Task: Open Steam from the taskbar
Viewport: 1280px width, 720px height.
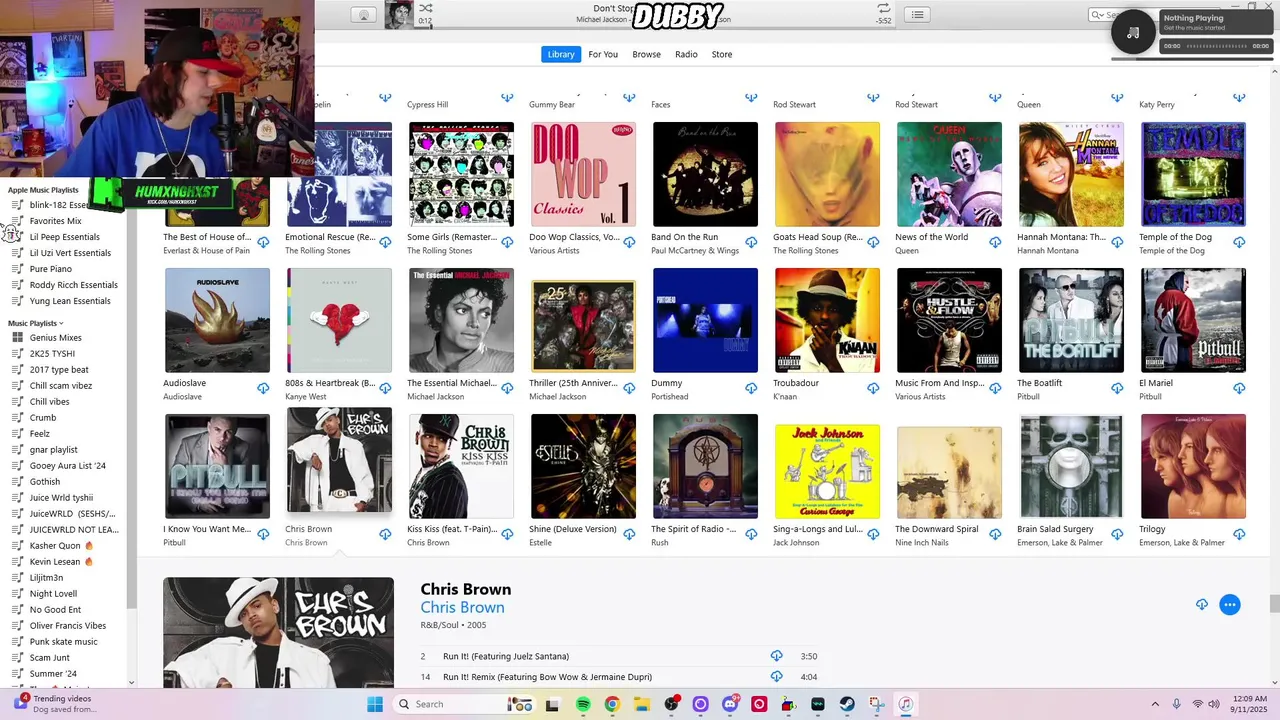Action: pos(846,704)
